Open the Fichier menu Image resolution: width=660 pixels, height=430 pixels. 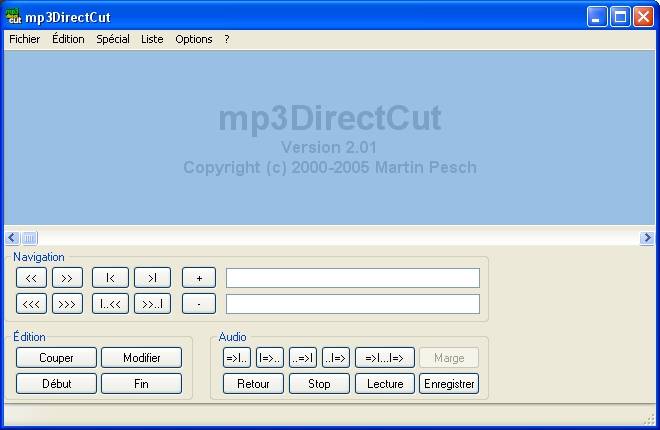[x=24, y=39]
